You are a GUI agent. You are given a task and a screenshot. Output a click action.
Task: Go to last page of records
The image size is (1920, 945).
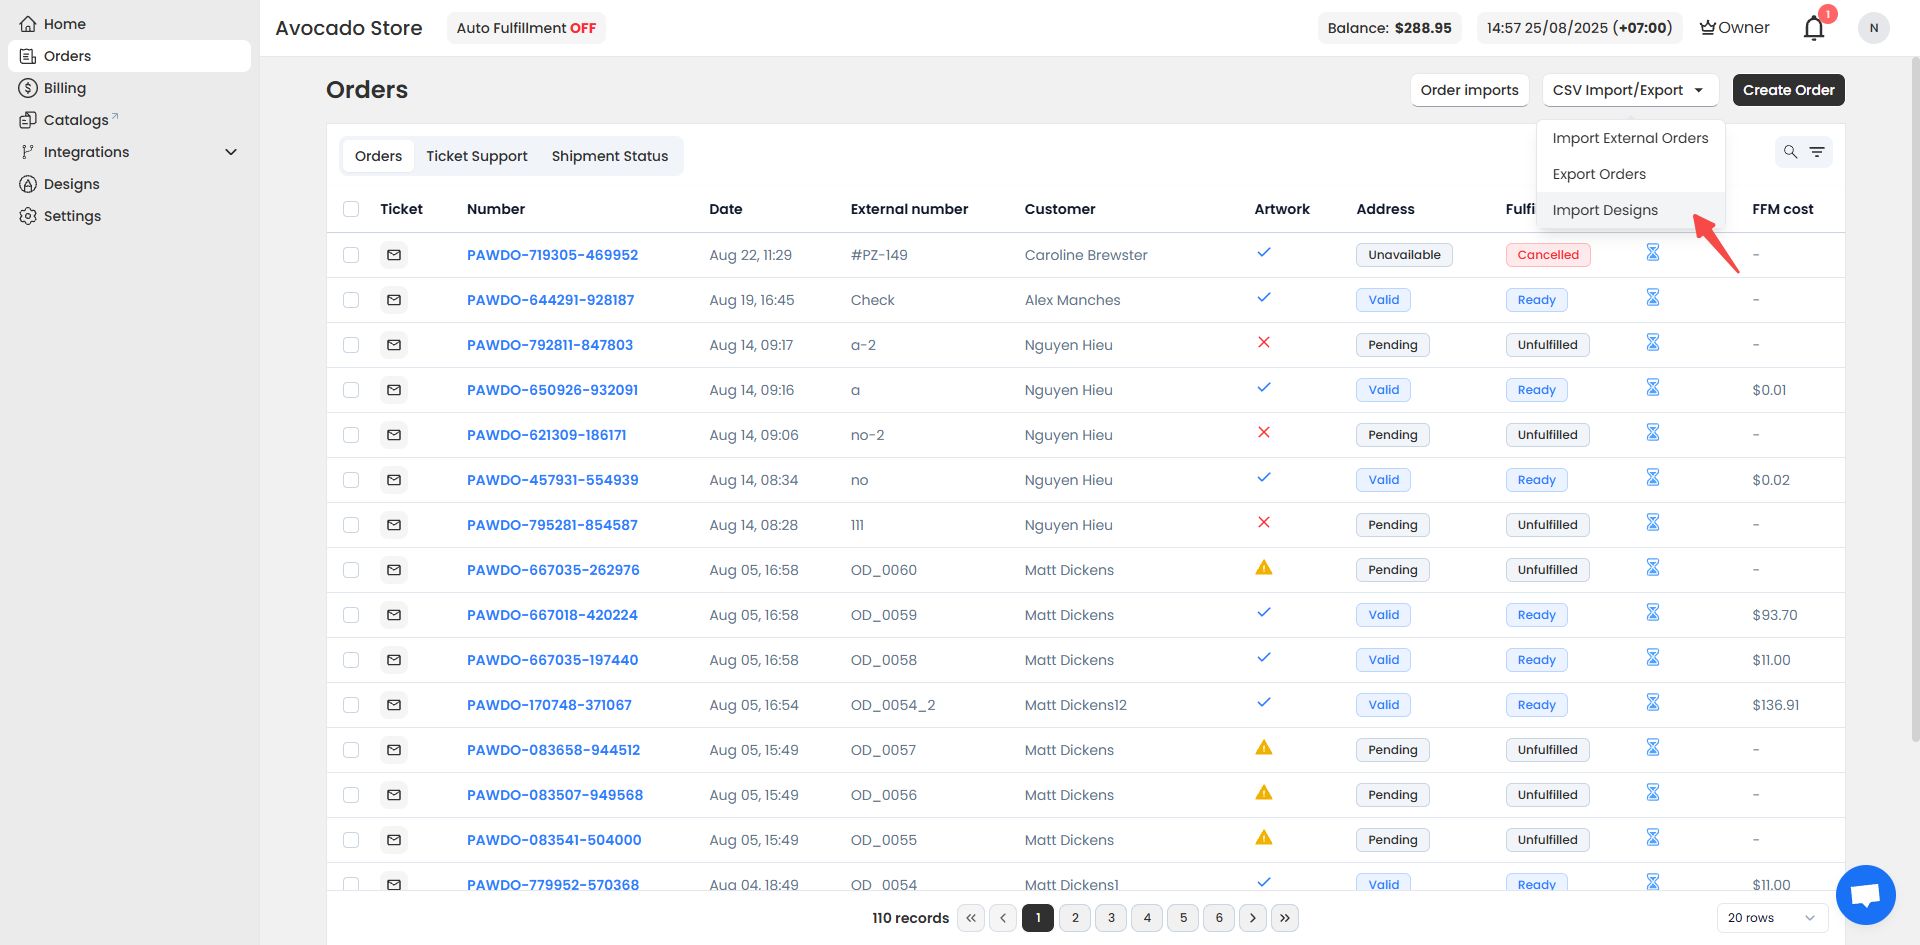[1285, 918]
